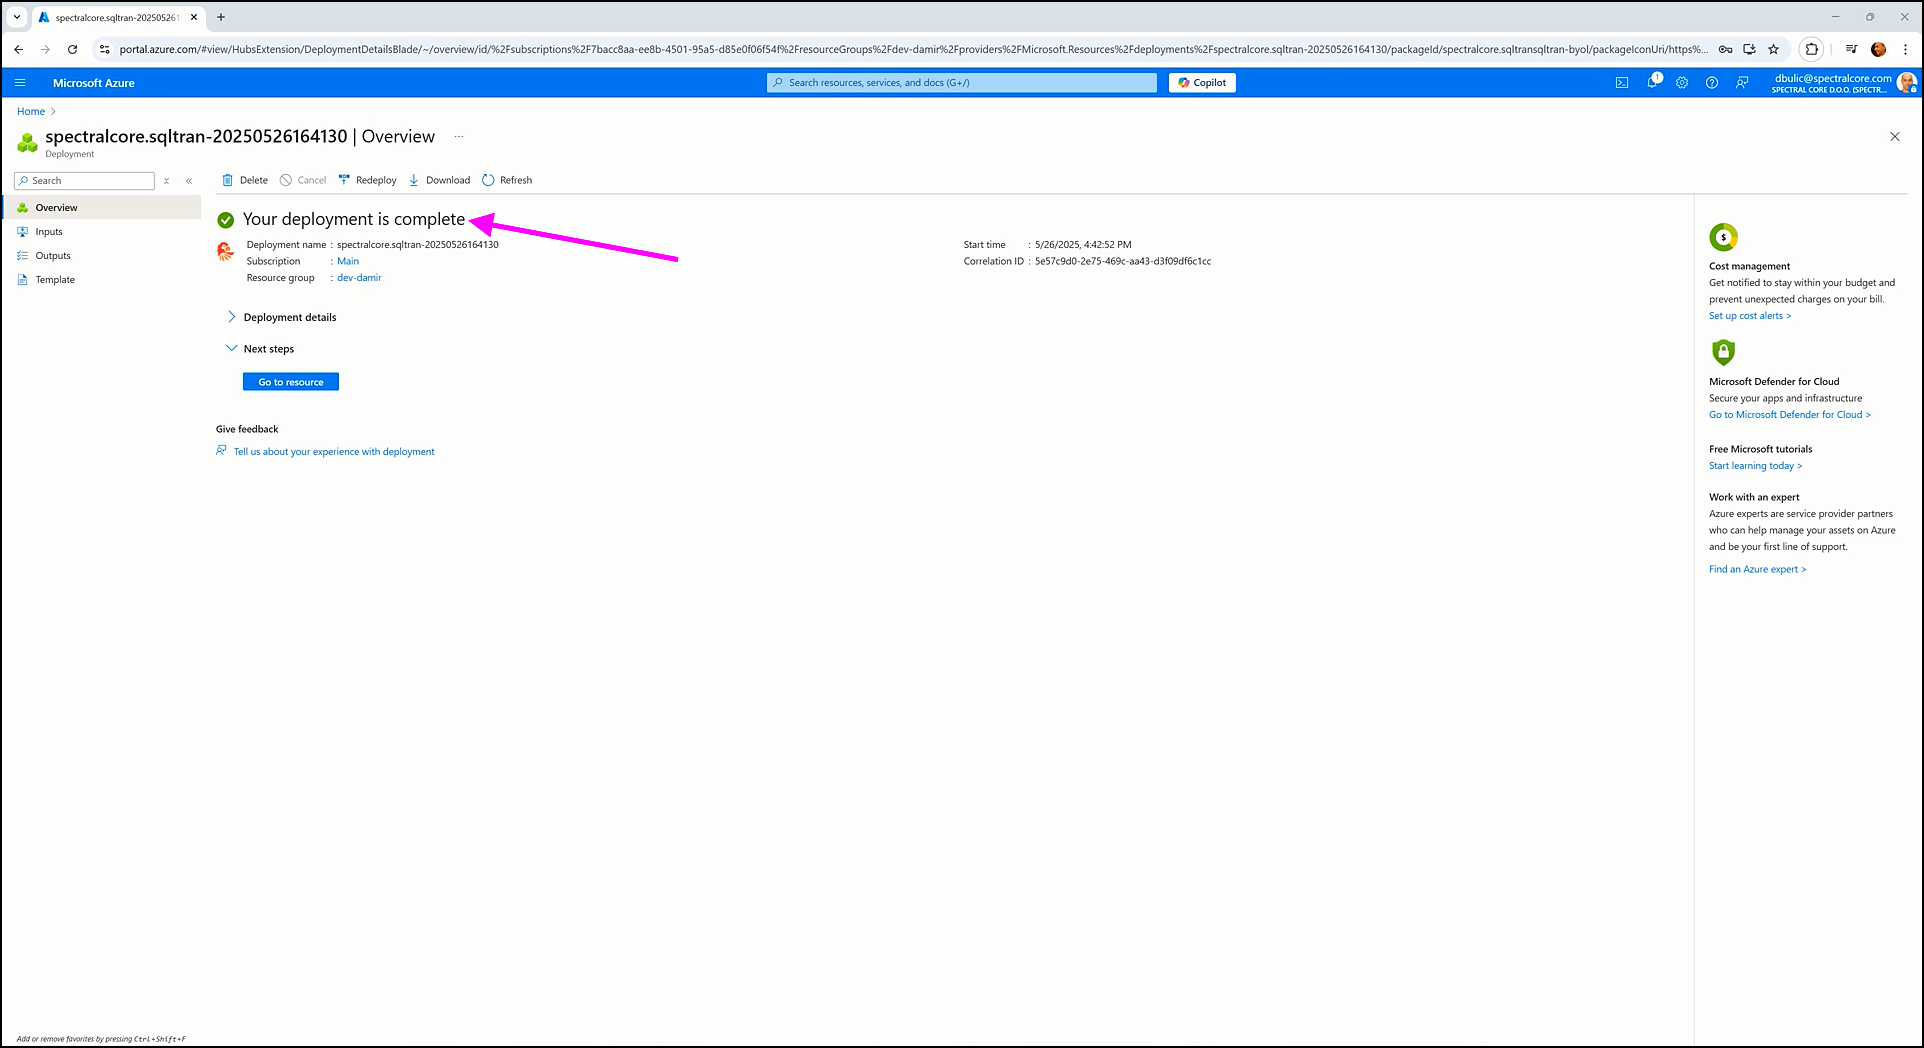Click the Delete deployment button

(245, 180)
